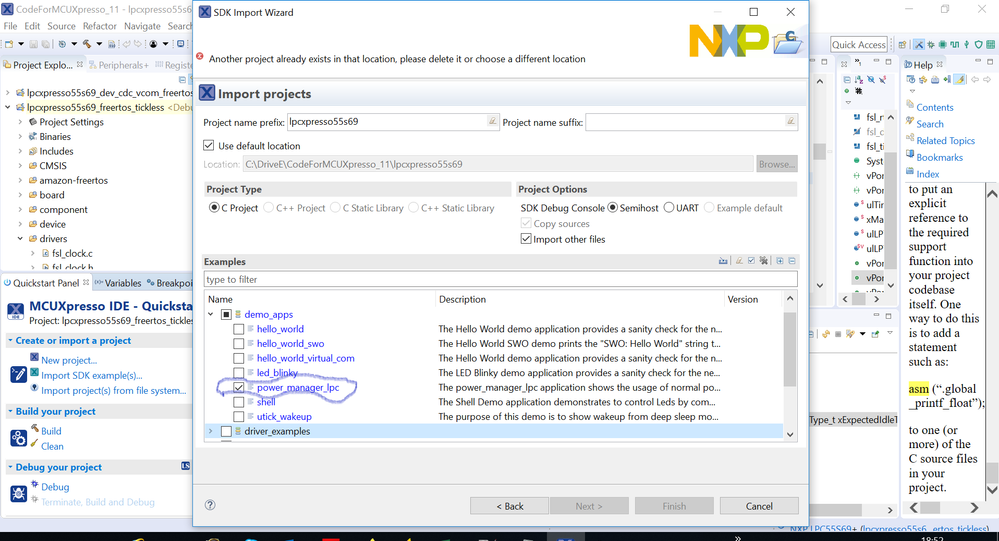Click the deselect-all cross icon in the Examples toolbar
This screenshot has height=541, width=999.
pyautogui.click(x=764, y=261)
